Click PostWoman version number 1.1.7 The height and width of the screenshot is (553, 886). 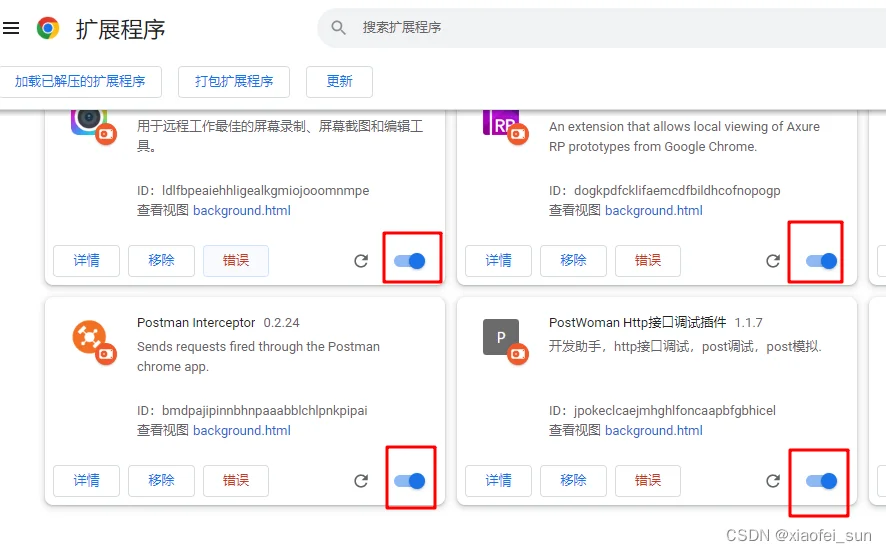748,323
